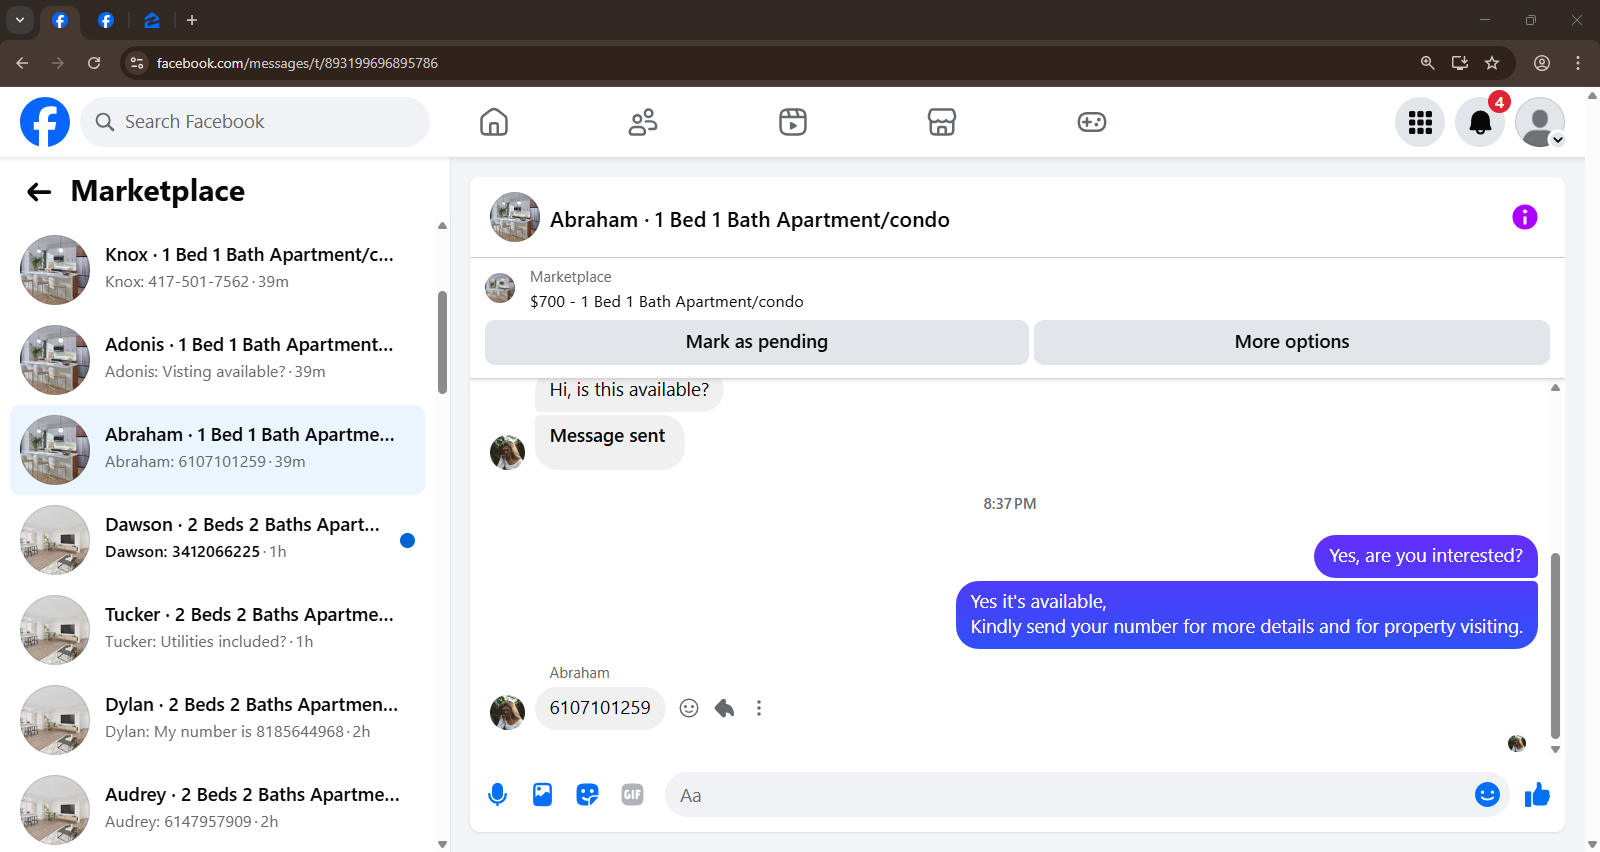1600x852 pixels.
Task: Click the Mark as pending button
Action: (757, 342)
